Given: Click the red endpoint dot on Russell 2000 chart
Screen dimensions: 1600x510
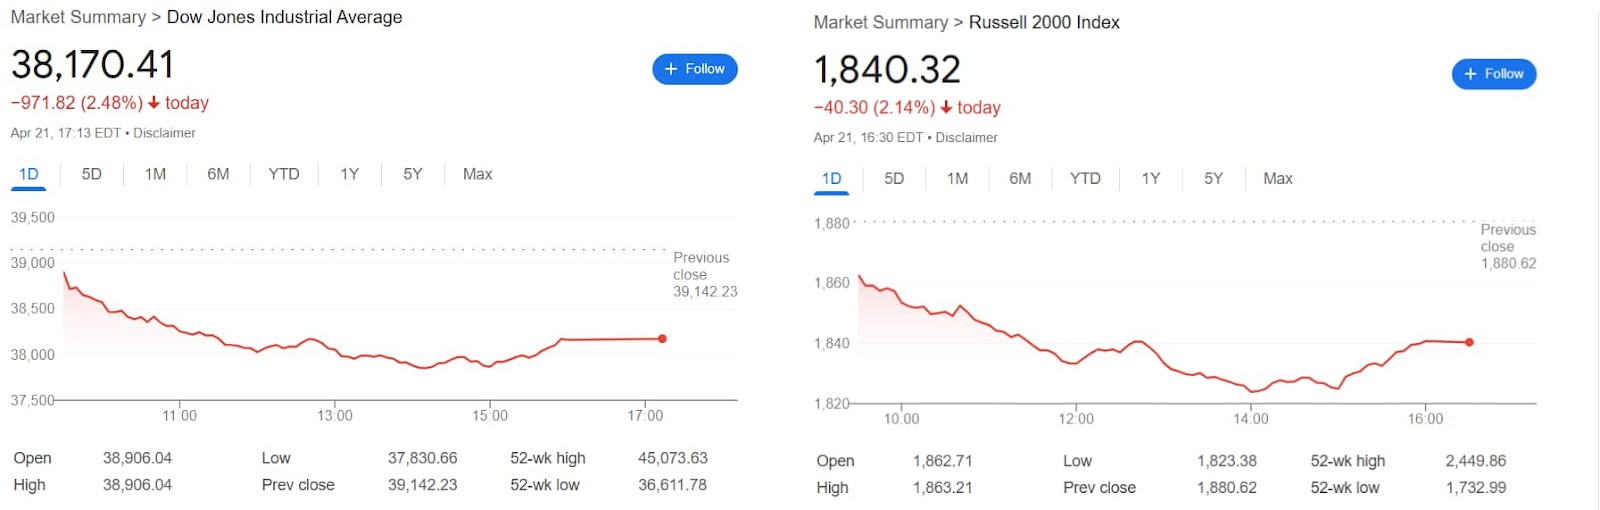Looking at the screenshot, I should (1469, 342).
